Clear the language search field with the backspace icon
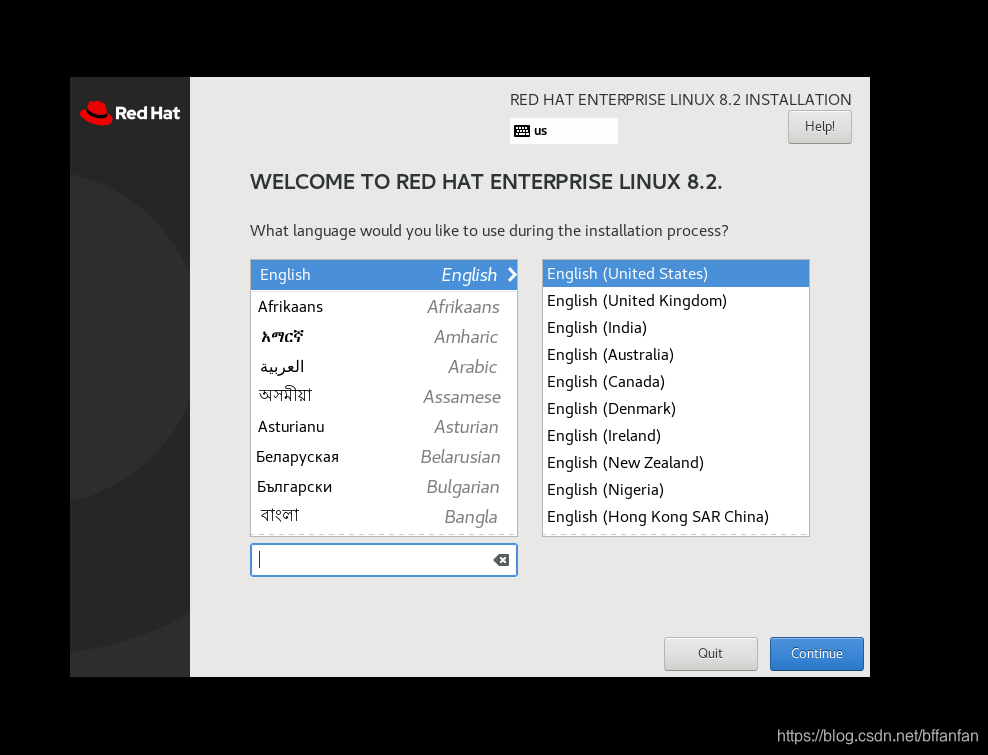This screenshot has height=755, width=988. click(x=501, y=560)
